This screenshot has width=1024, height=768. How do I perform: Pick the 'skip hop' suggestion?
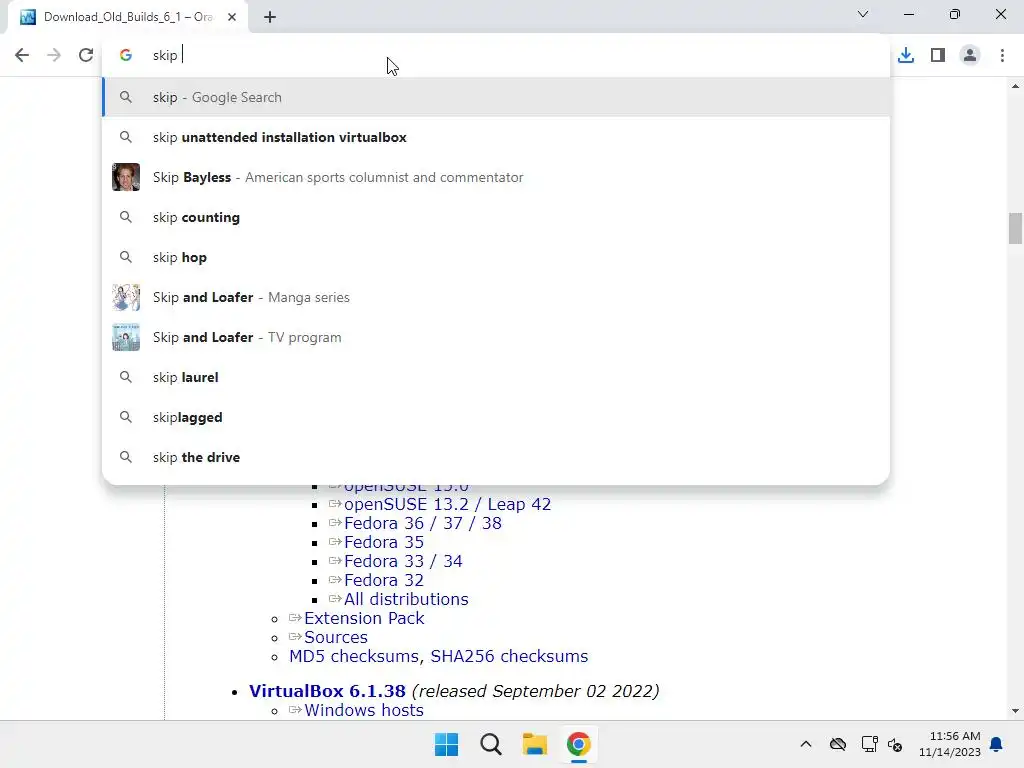click(496, 257)
